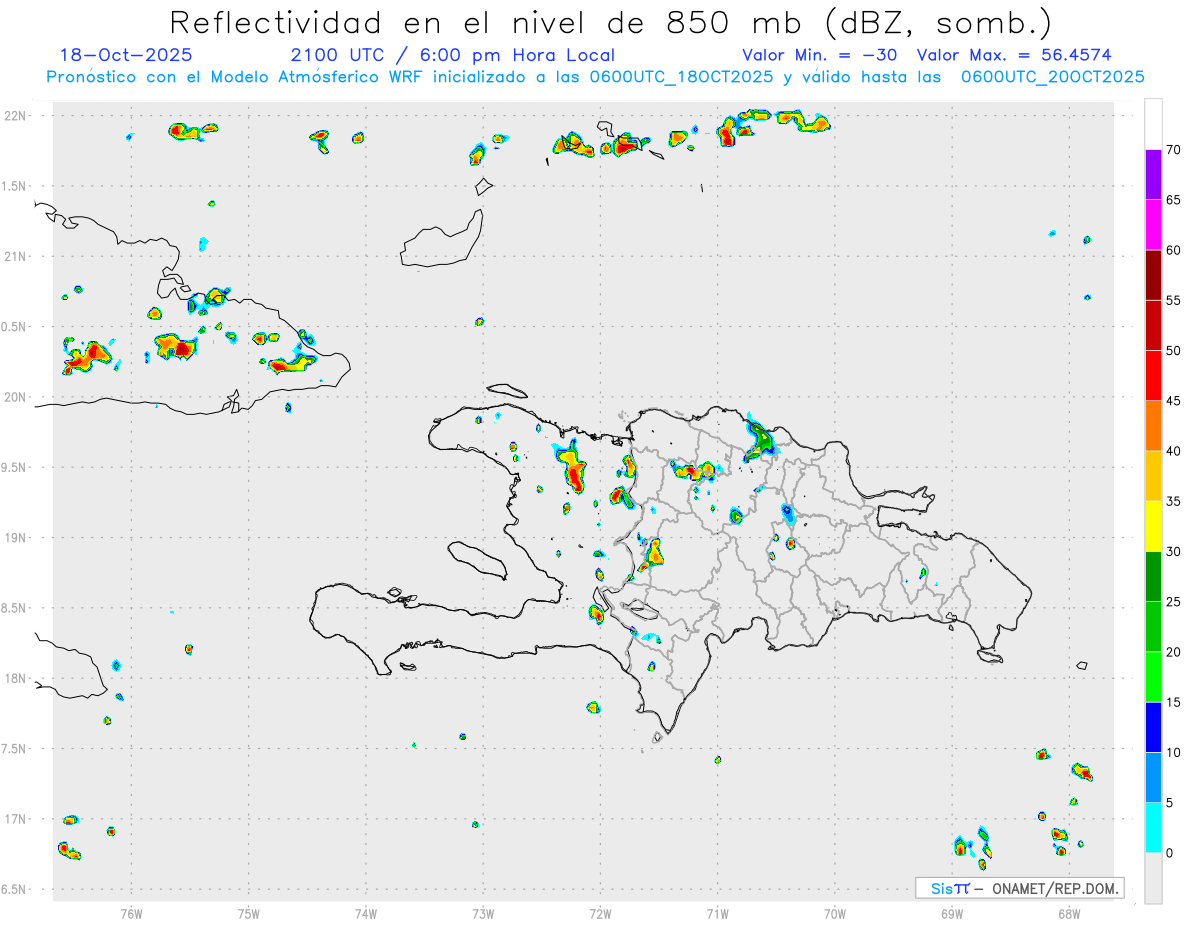Click the colorbar tick label '5'
The height and width of the screenshot is (927, 1200).
point(1170,803)
